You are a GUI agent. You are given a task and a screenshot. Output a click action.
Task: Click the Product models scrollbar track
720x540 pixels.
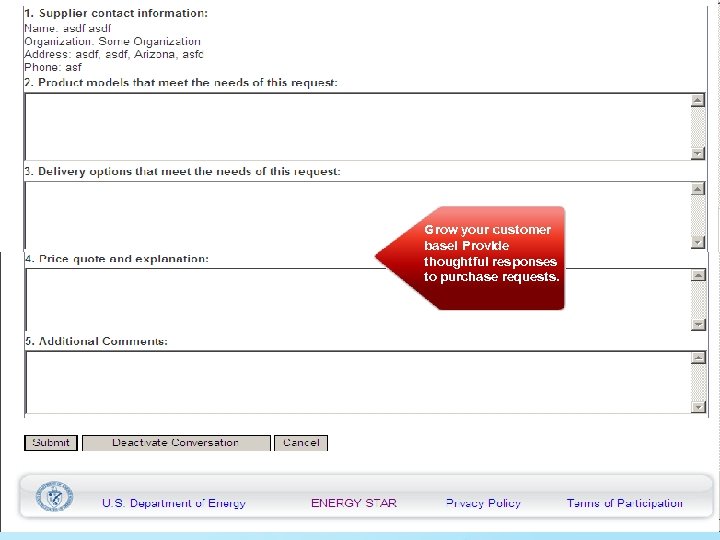698,127
